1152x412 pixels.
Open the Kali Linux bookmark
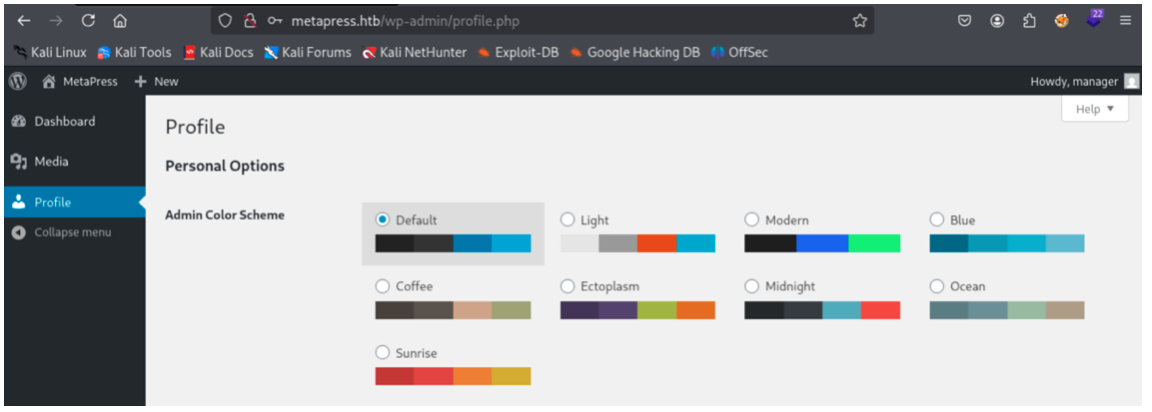(50, 52)
